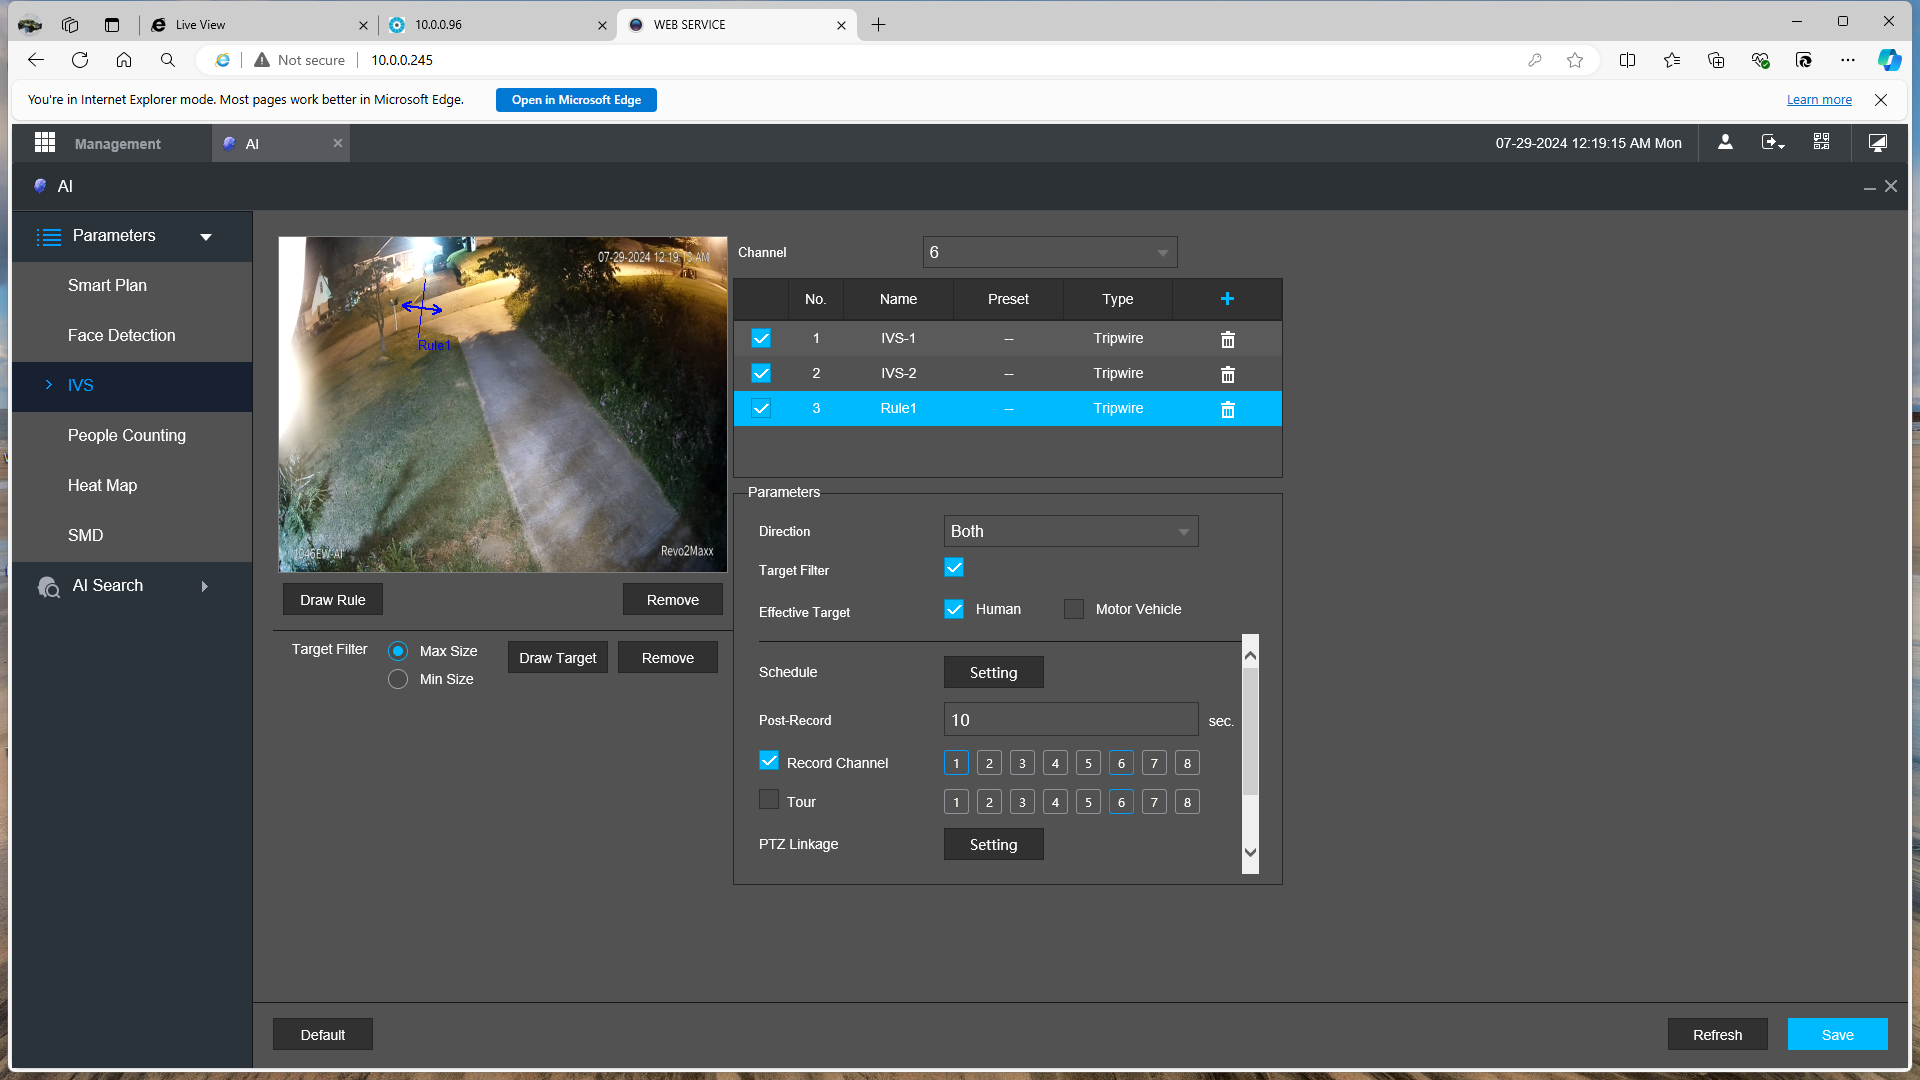The height and width of the screenshot is (1080, 1920).
Task: Open the logout icon menu in header
Action: click(1773, 143)
